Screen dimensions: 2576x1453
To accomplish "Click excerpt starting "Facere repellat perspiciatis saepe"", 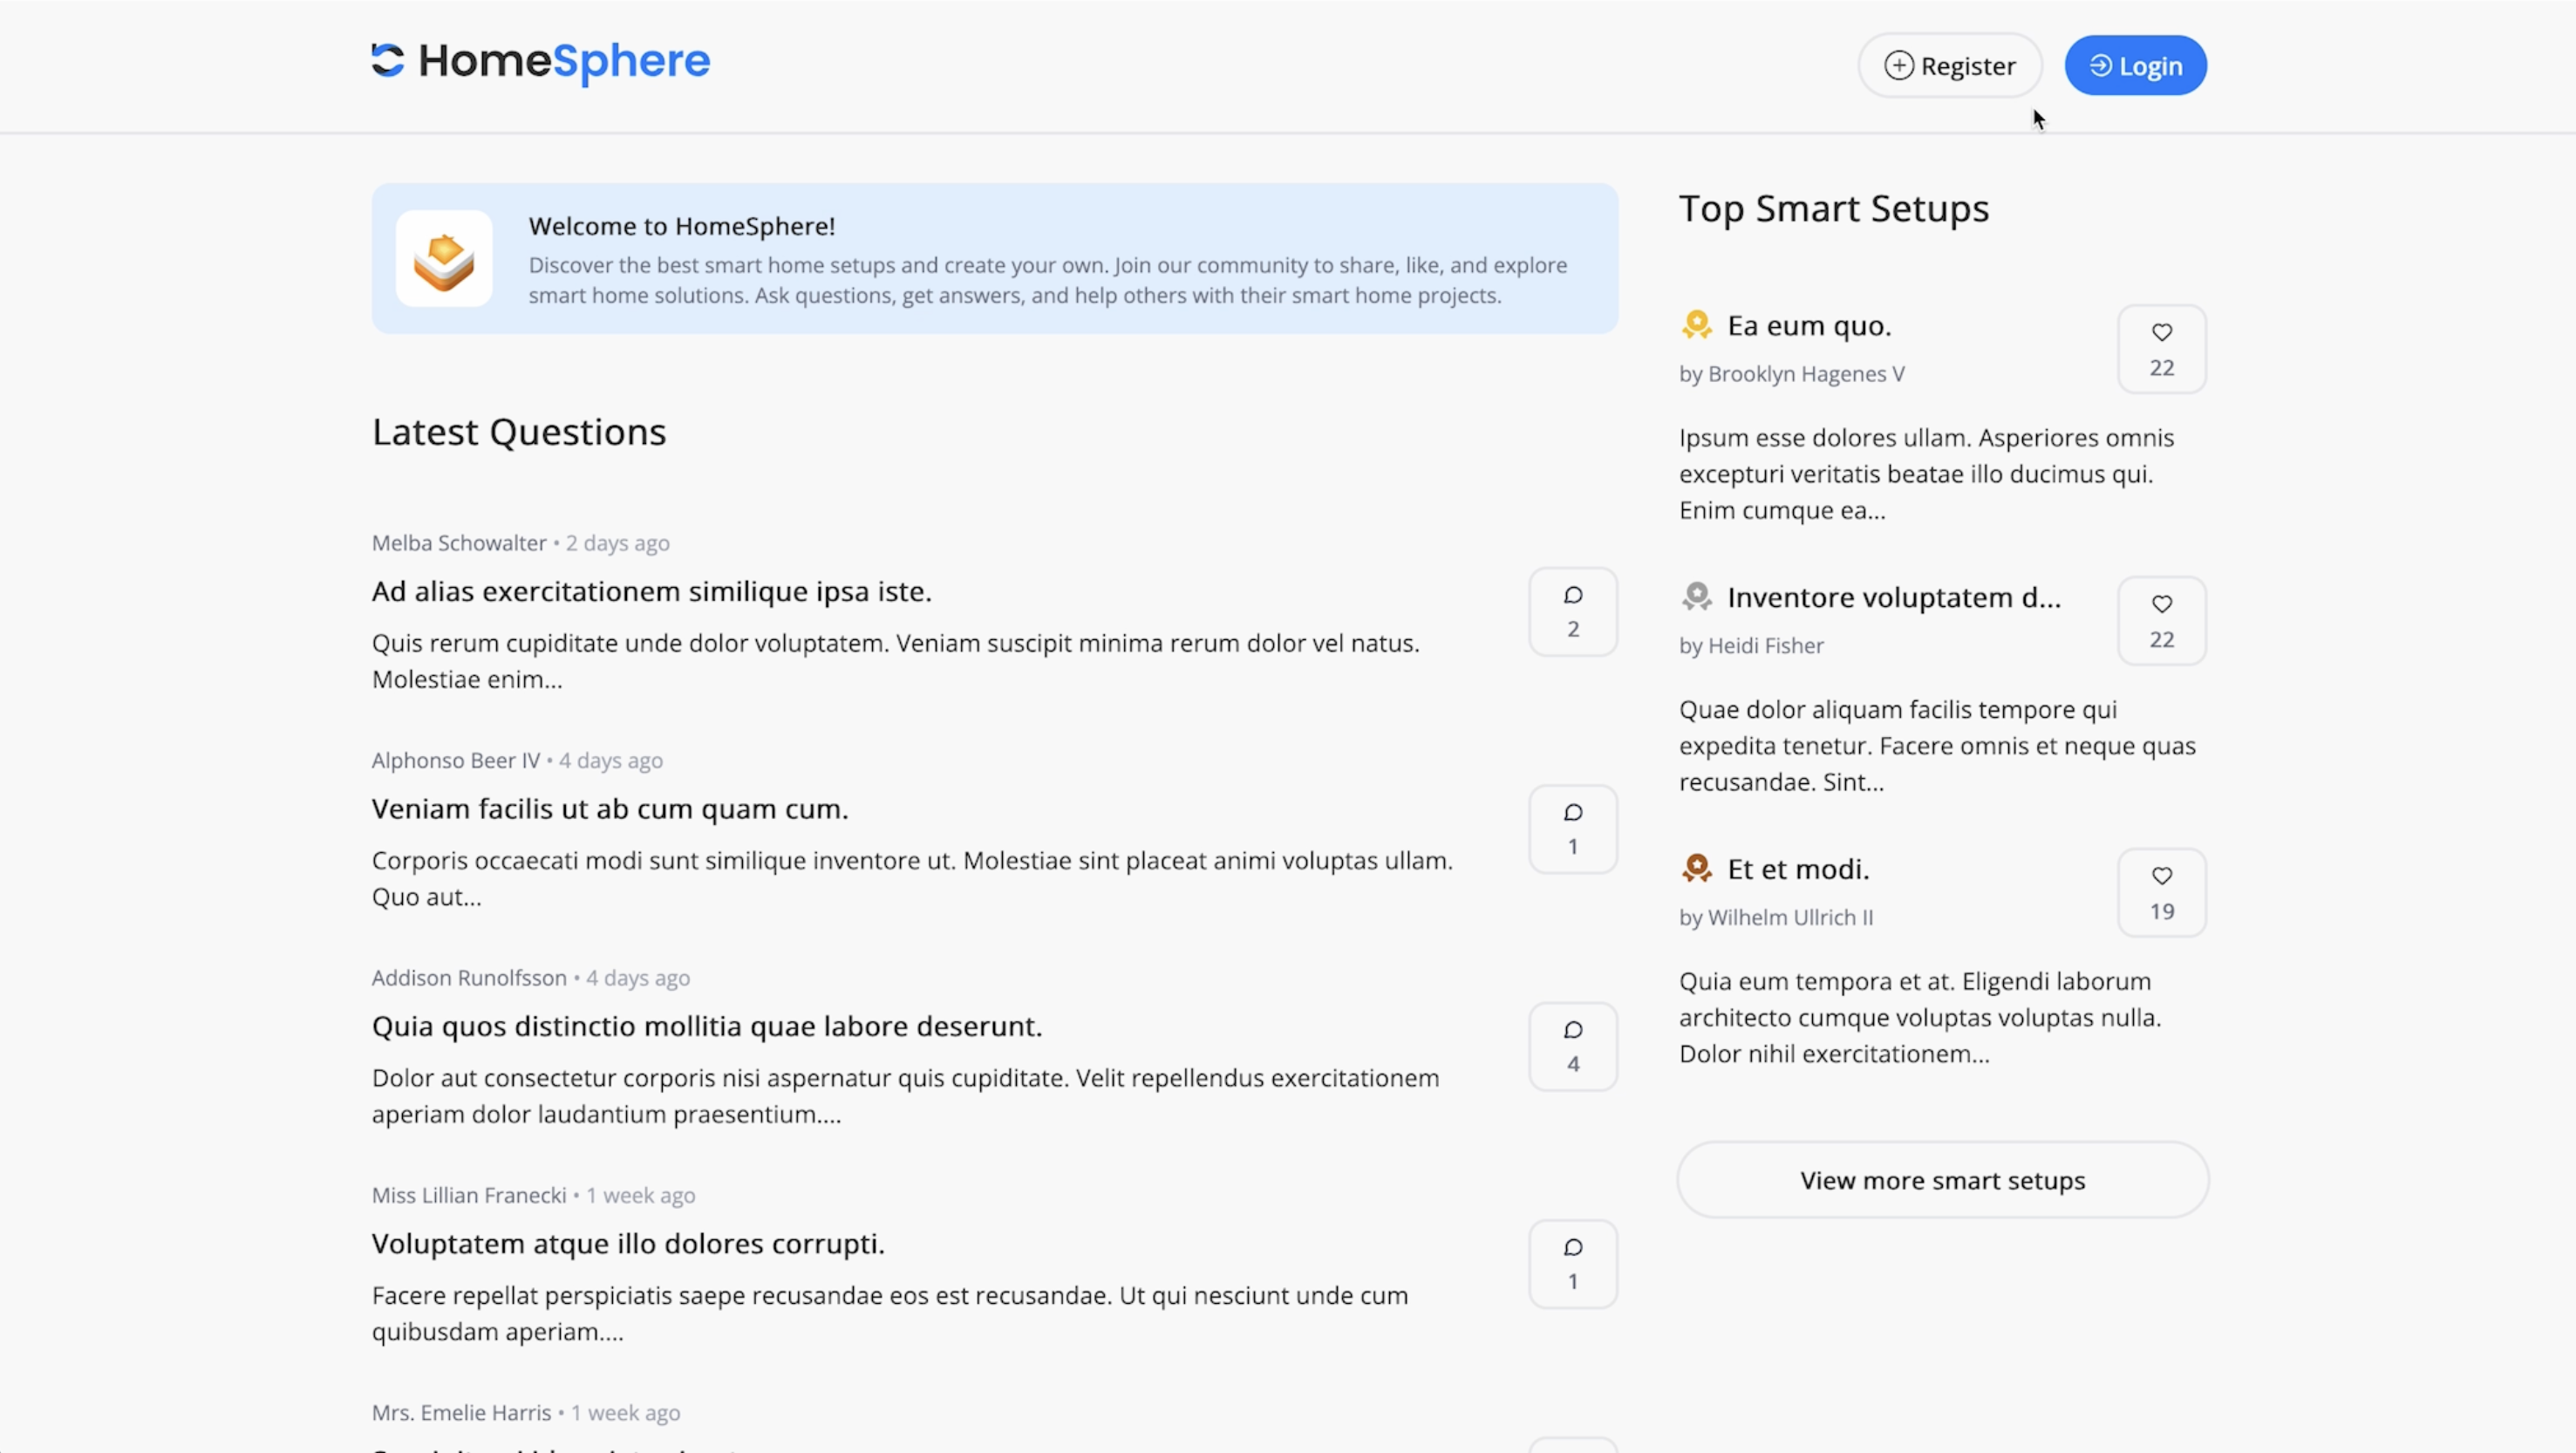I will pos(890,1314).
